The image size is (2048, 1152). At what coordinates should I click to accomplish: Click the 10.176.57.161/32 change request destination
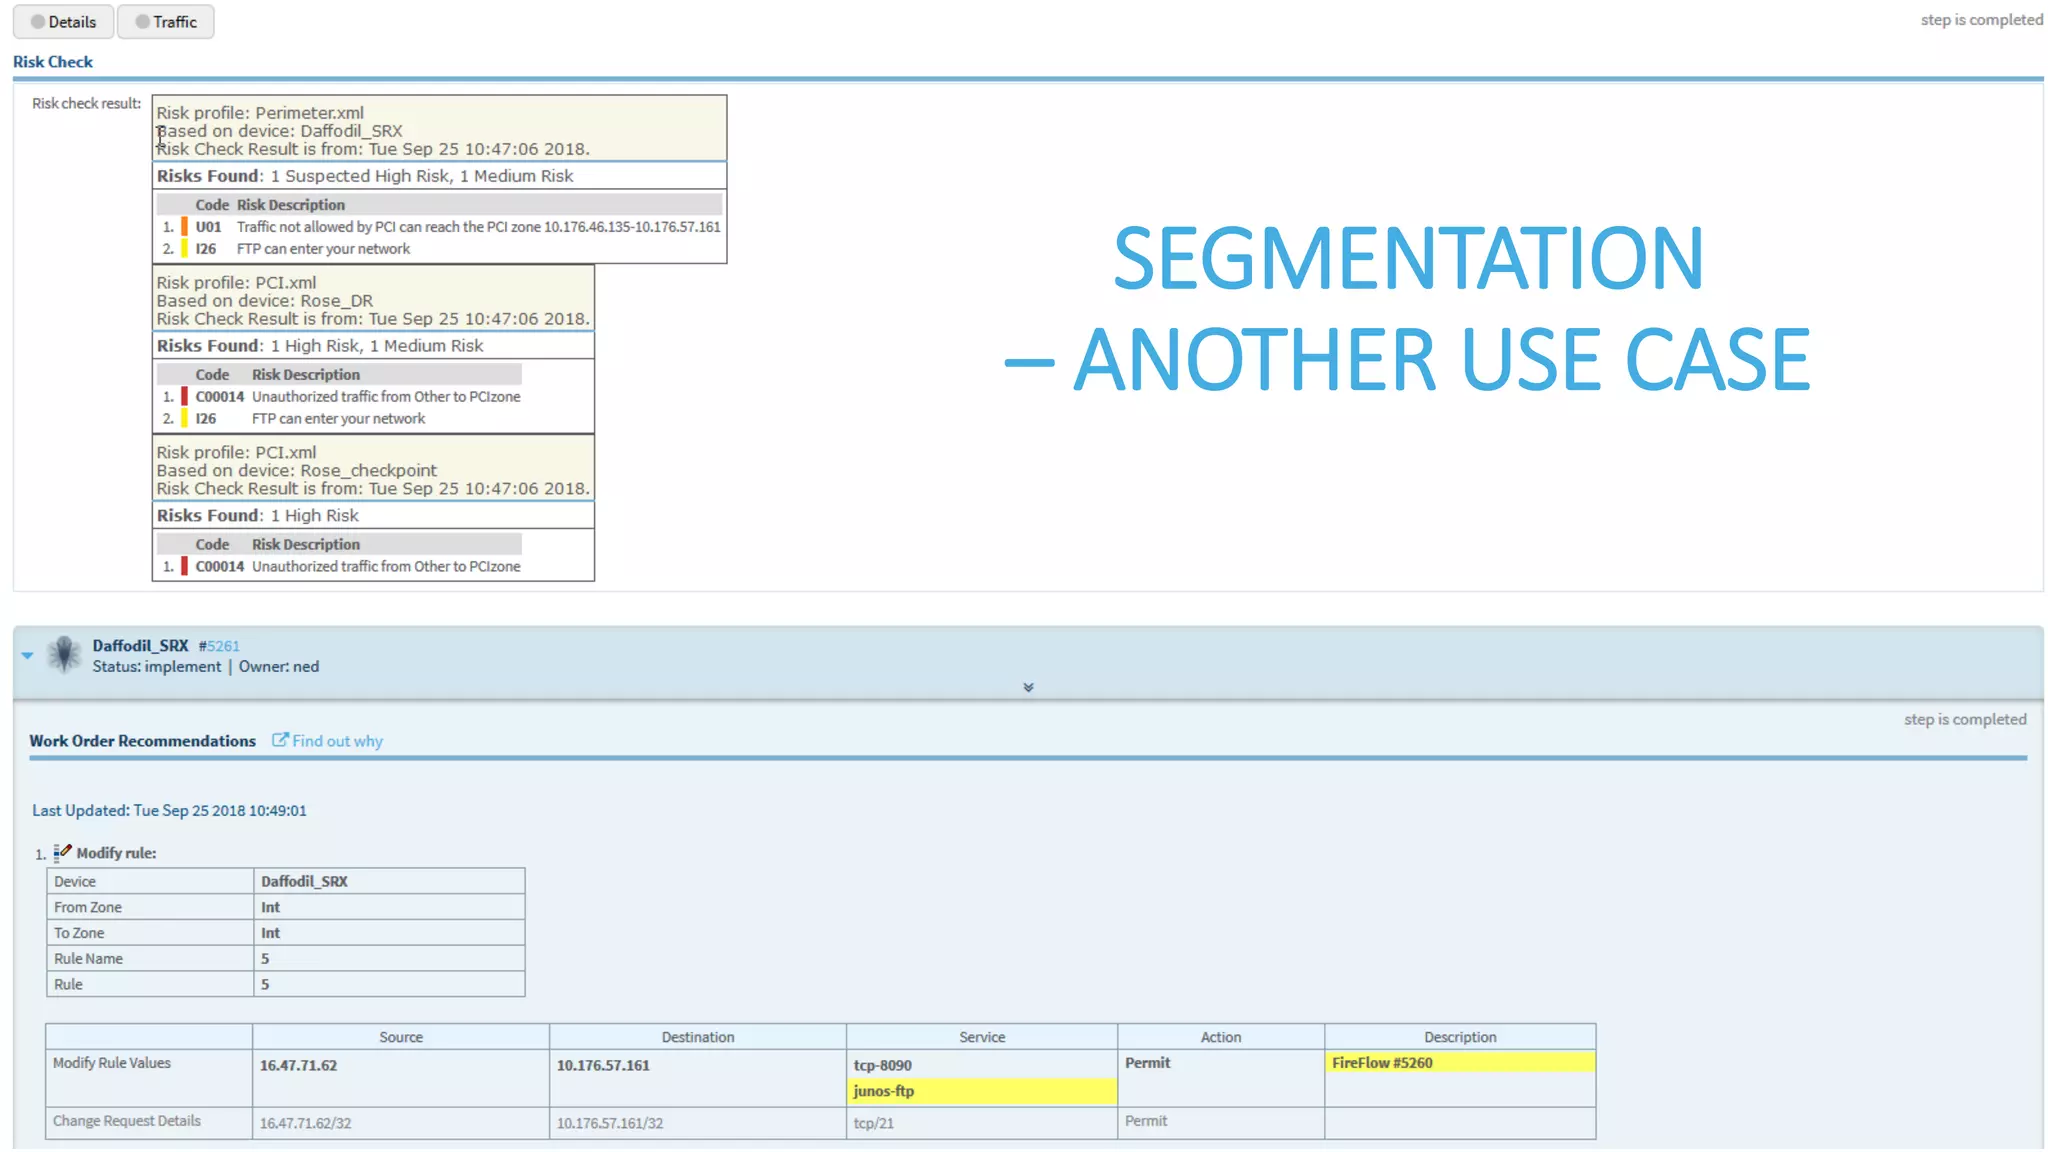[x=610, y=1123]
